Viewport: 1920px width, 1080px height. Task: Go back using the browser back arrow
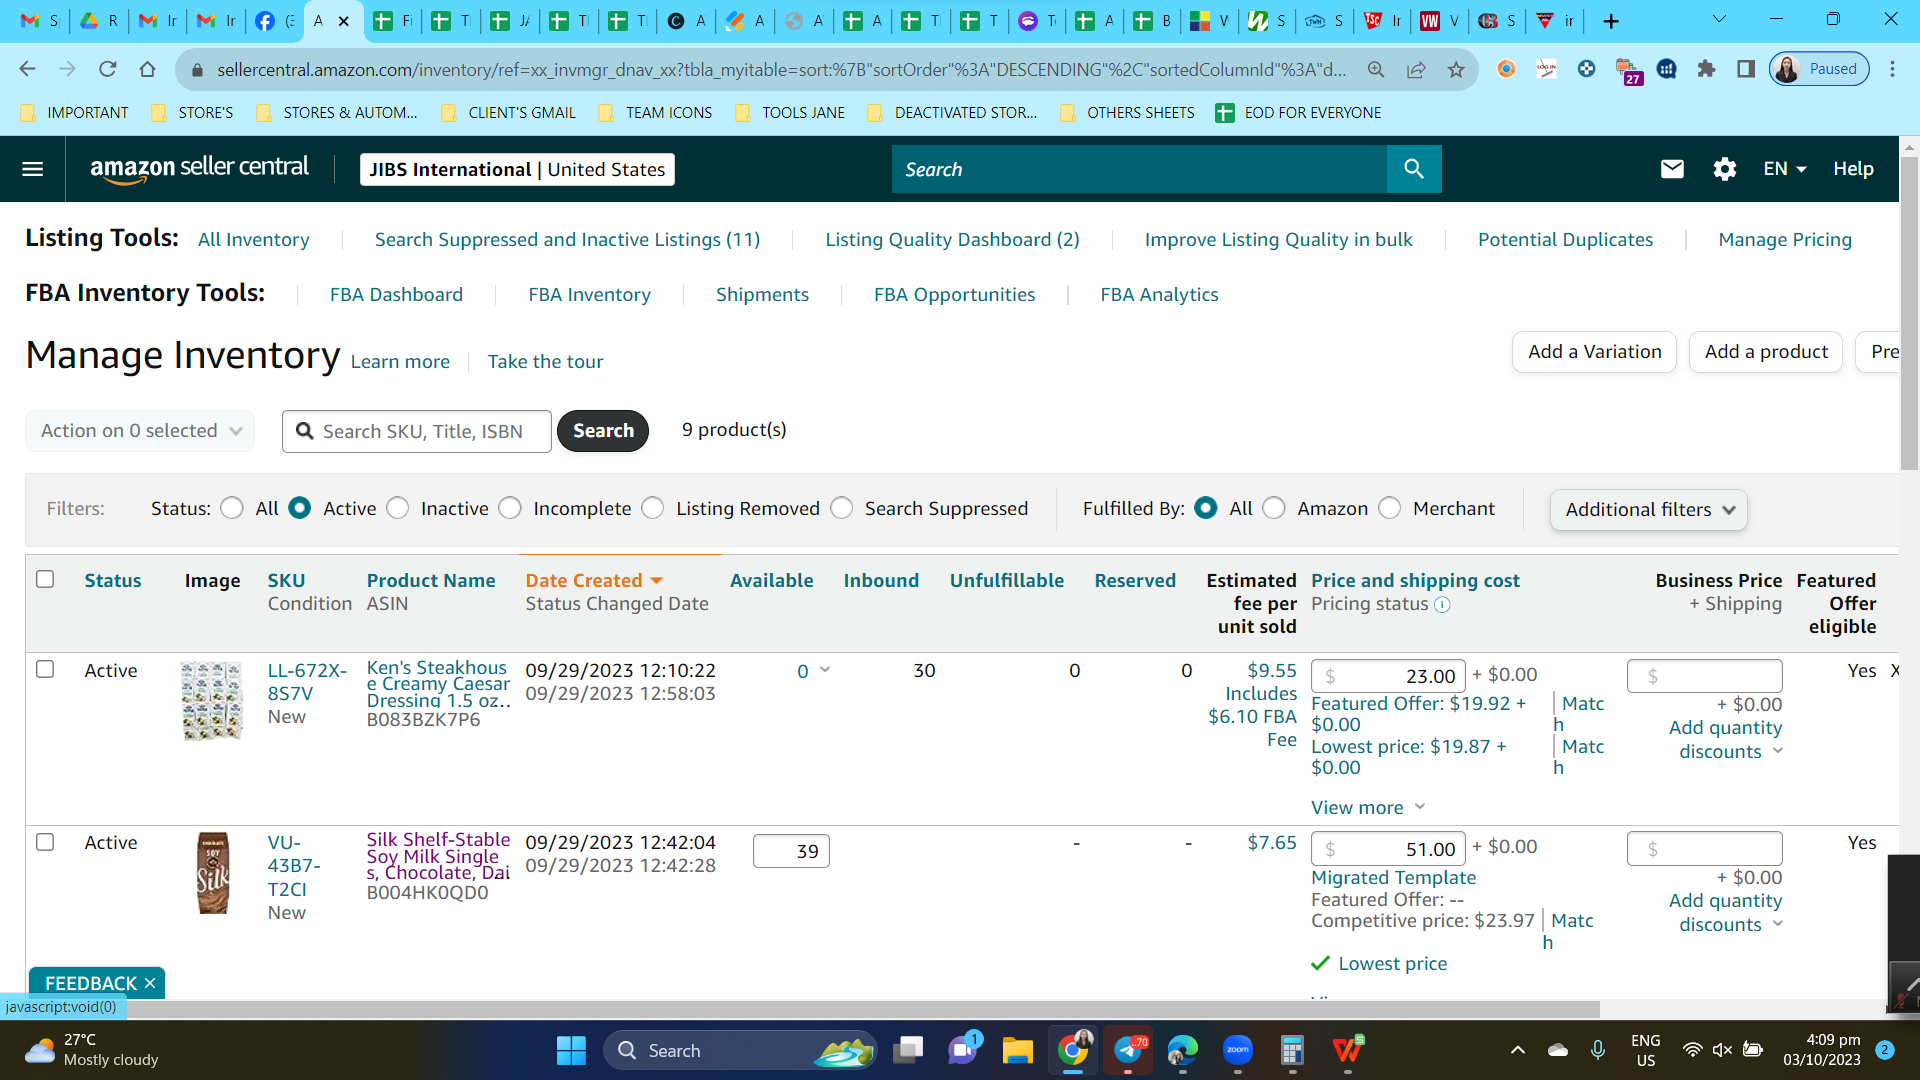(27, 69)
